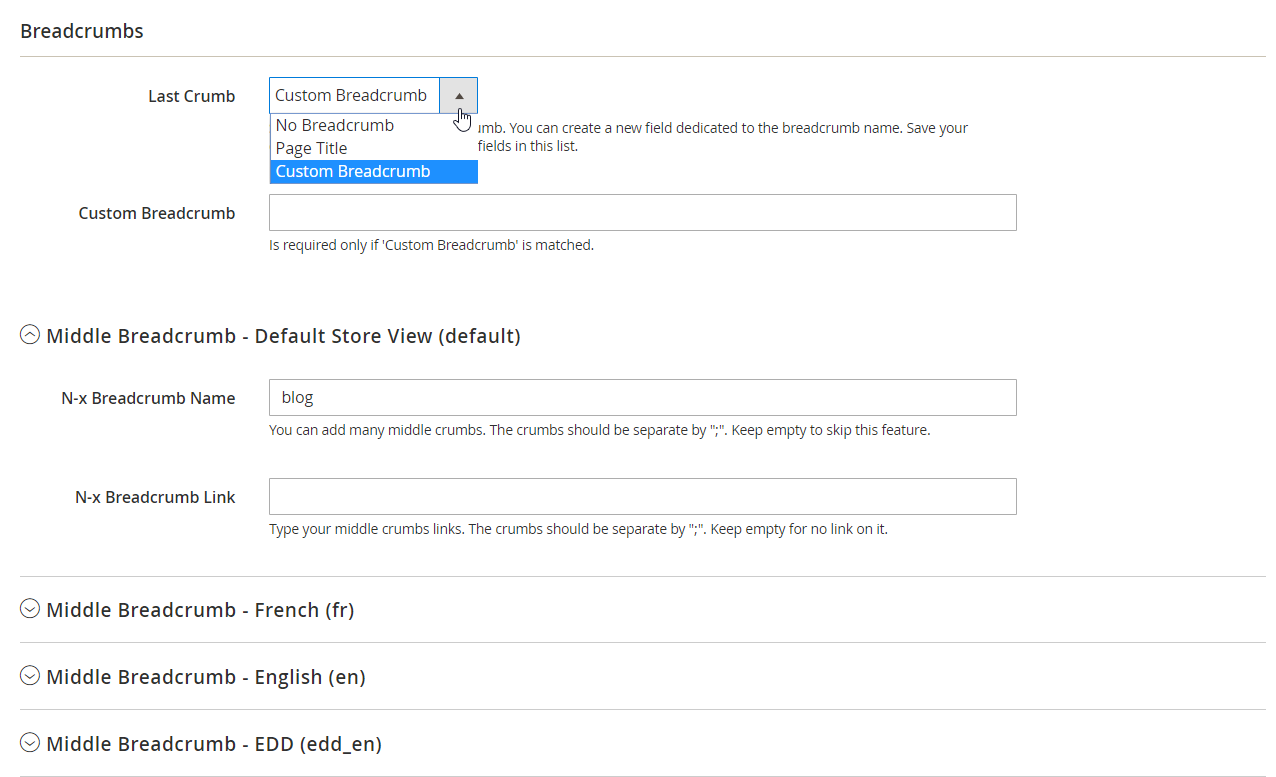Click the 'Breadcrumbs' section title

click(x=82, y=31)
